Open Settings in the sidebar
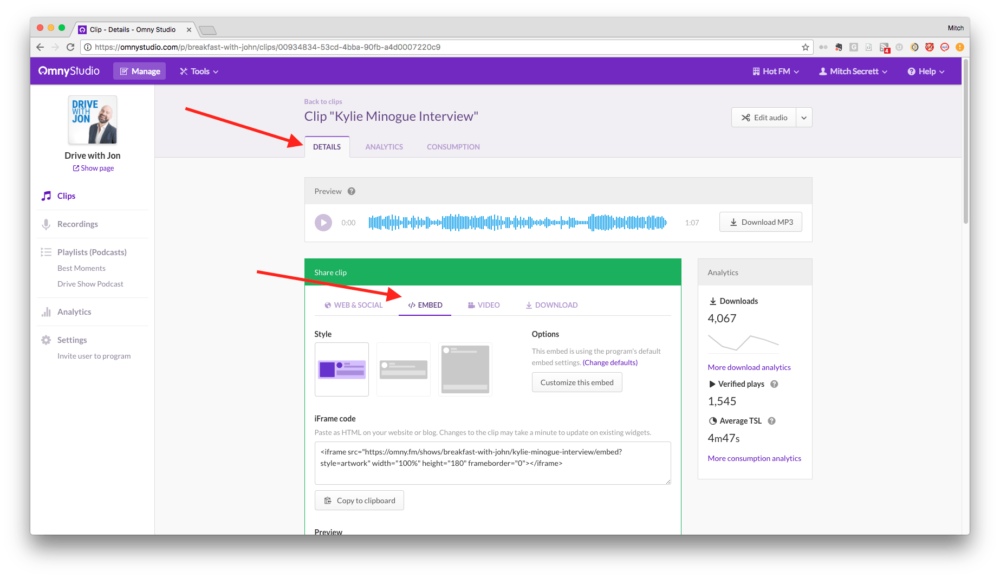This screenshot has height=578, width=1000. pyautogui.click(x=64, y=340)
